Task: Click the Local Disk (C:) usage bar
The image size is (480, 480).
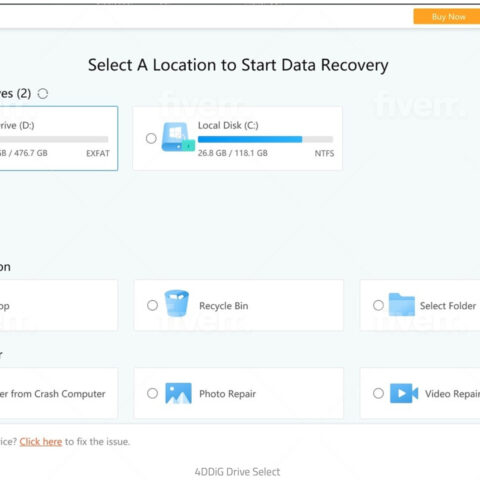Action: 265,139
